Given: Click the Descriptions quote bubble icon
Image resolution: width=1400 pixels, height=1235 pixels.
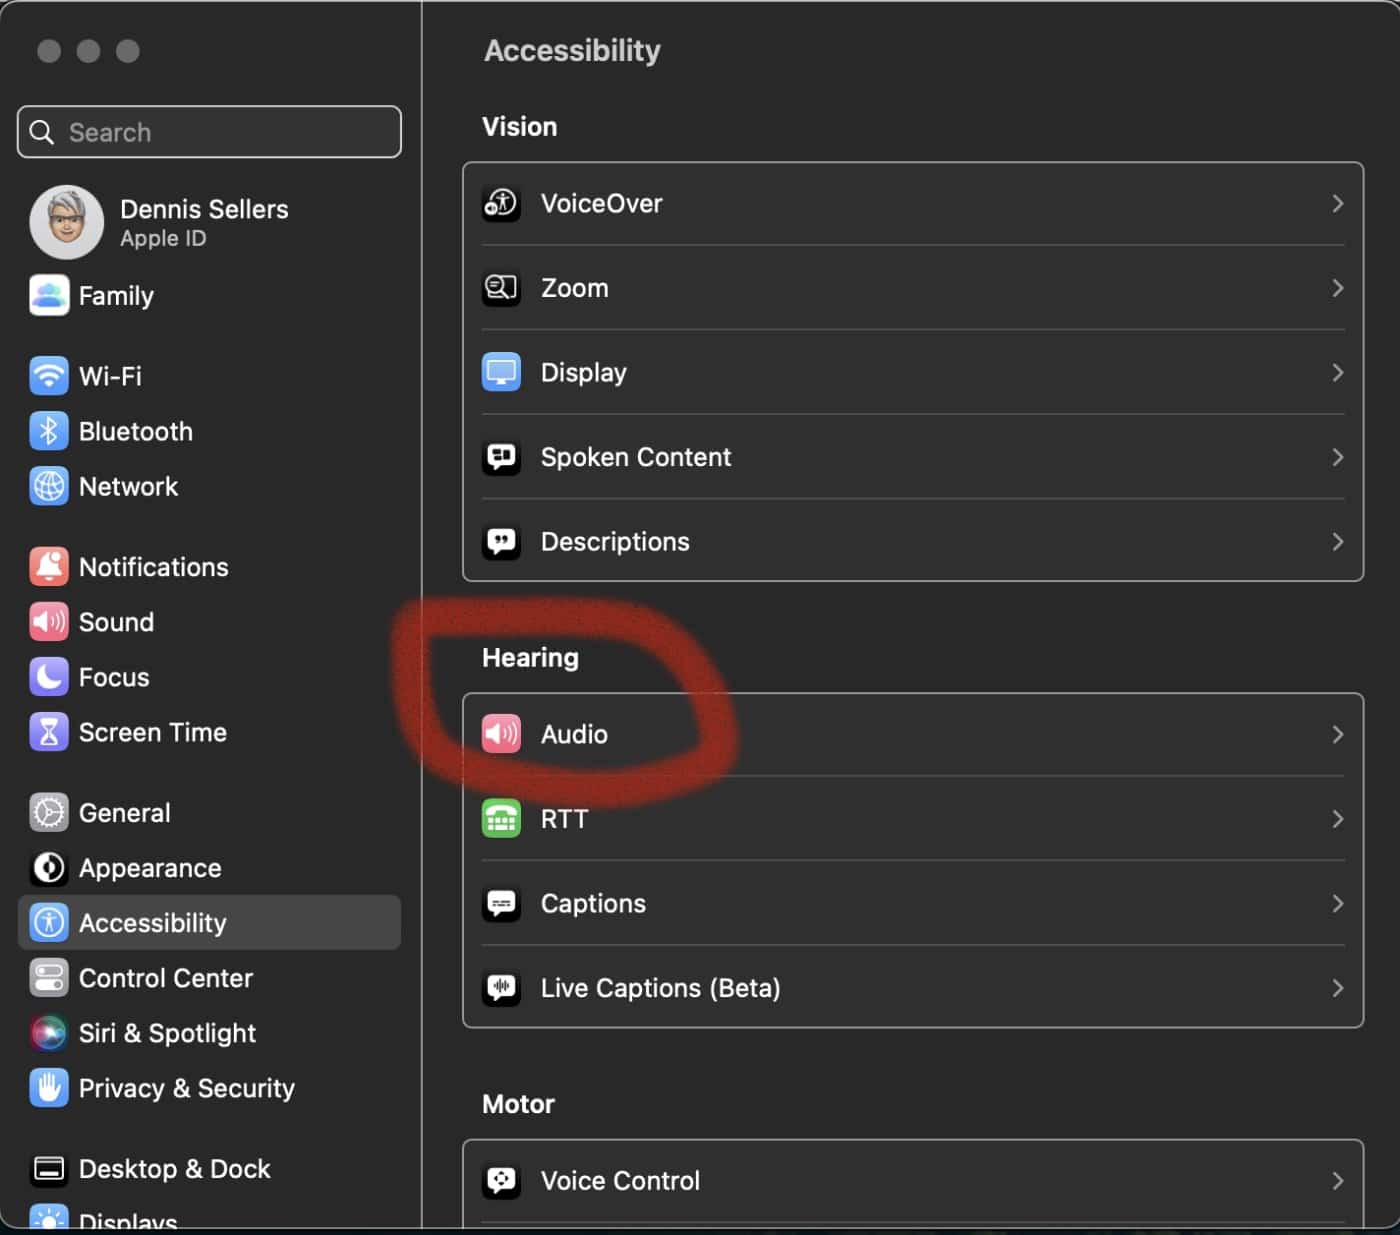Looking at the screenshot, I should 501,541.
